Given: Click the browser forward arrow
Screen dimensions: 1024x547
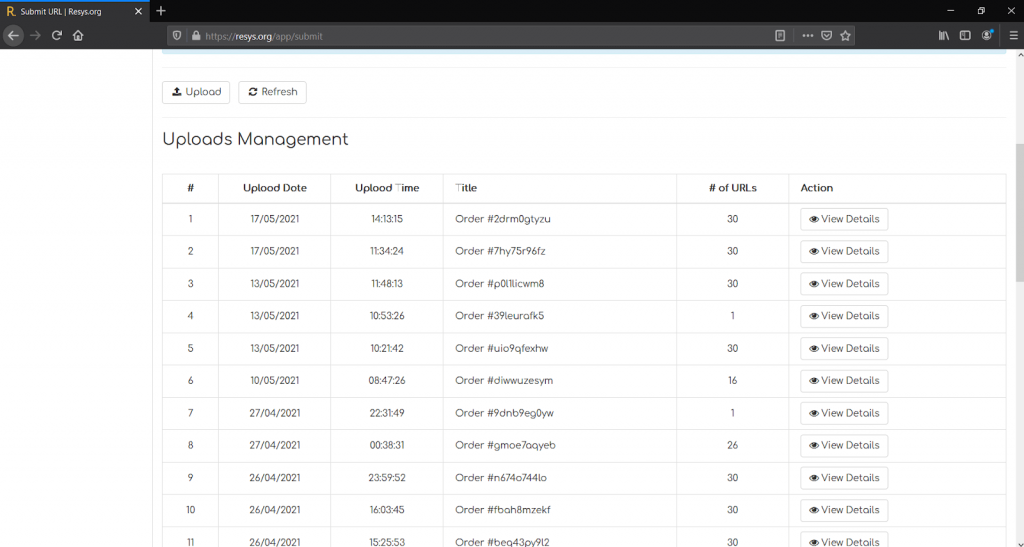Looking at the screenshot, I should tap(35, 36).
